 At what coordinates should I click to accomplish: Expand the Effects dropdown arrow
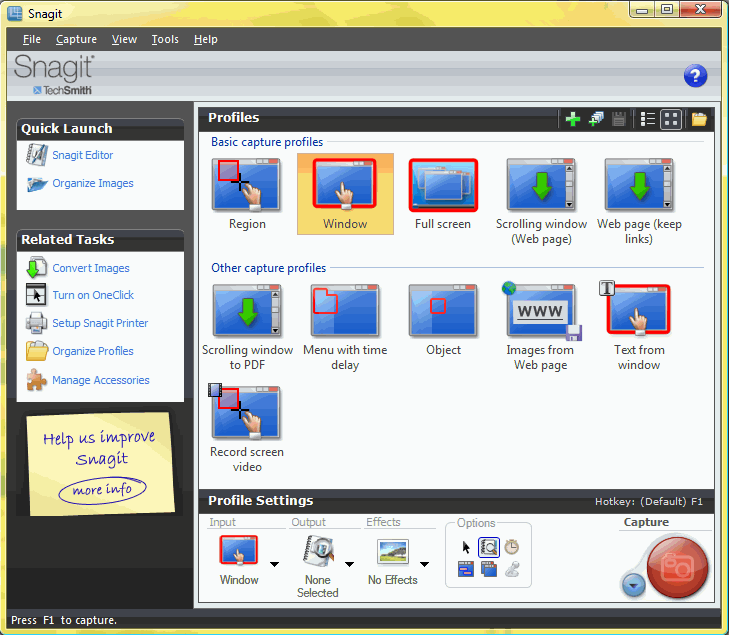tap(424, 564)
